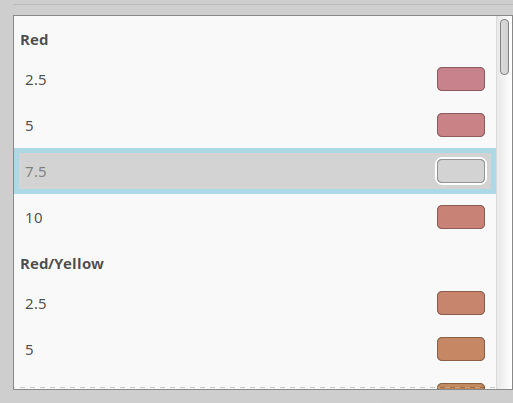Select the 5 label under Red

click(x=29, y=126)
